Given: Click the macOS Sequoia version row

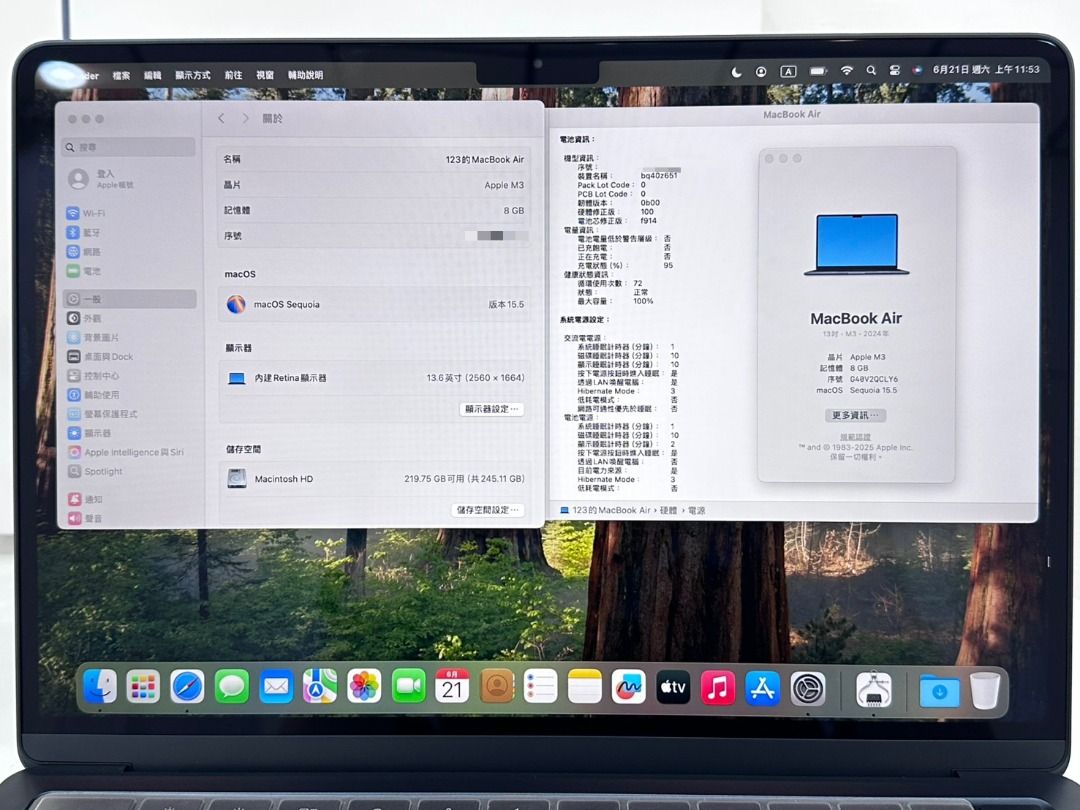Looking at the screenshot, I should click(x=375, y=304).
